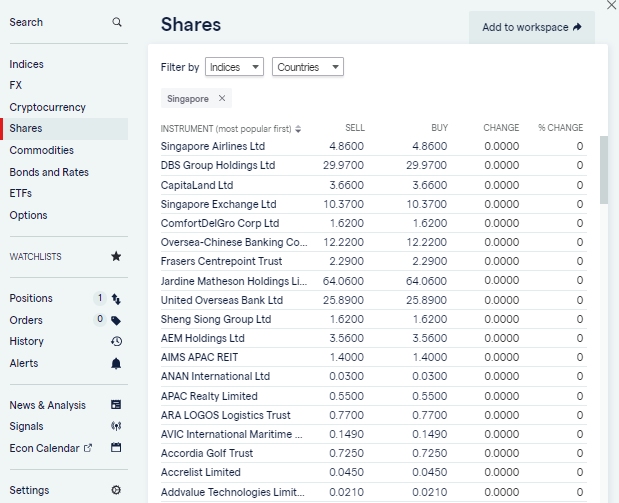The image size is (619, 503).
Task: Click the search magnifier icon
Action: 117,22
